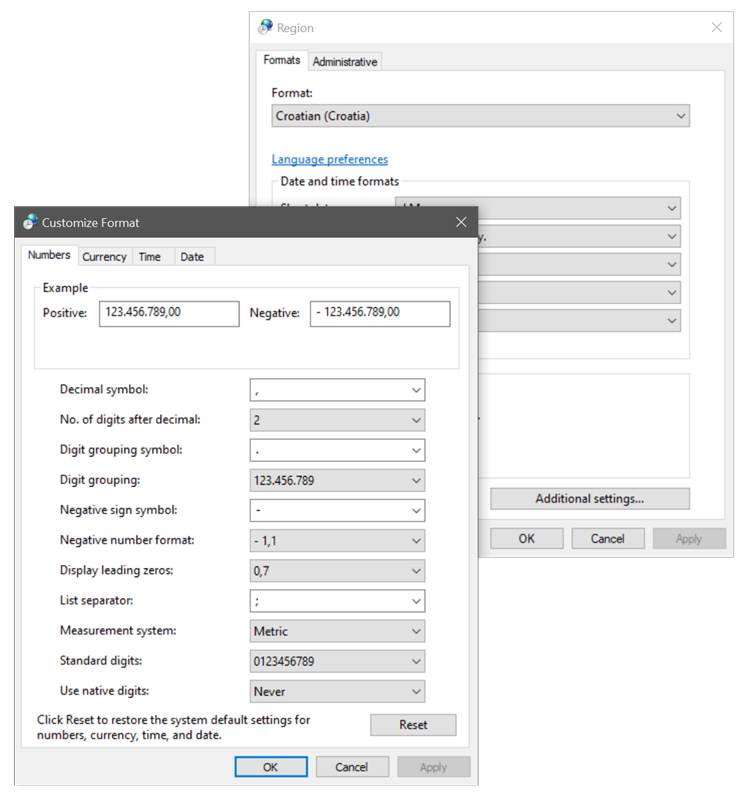Image resolution: width=748 pixels, height=800 pixels.
Task: Open the Administrative tab in Region
Action: [345, 62]
